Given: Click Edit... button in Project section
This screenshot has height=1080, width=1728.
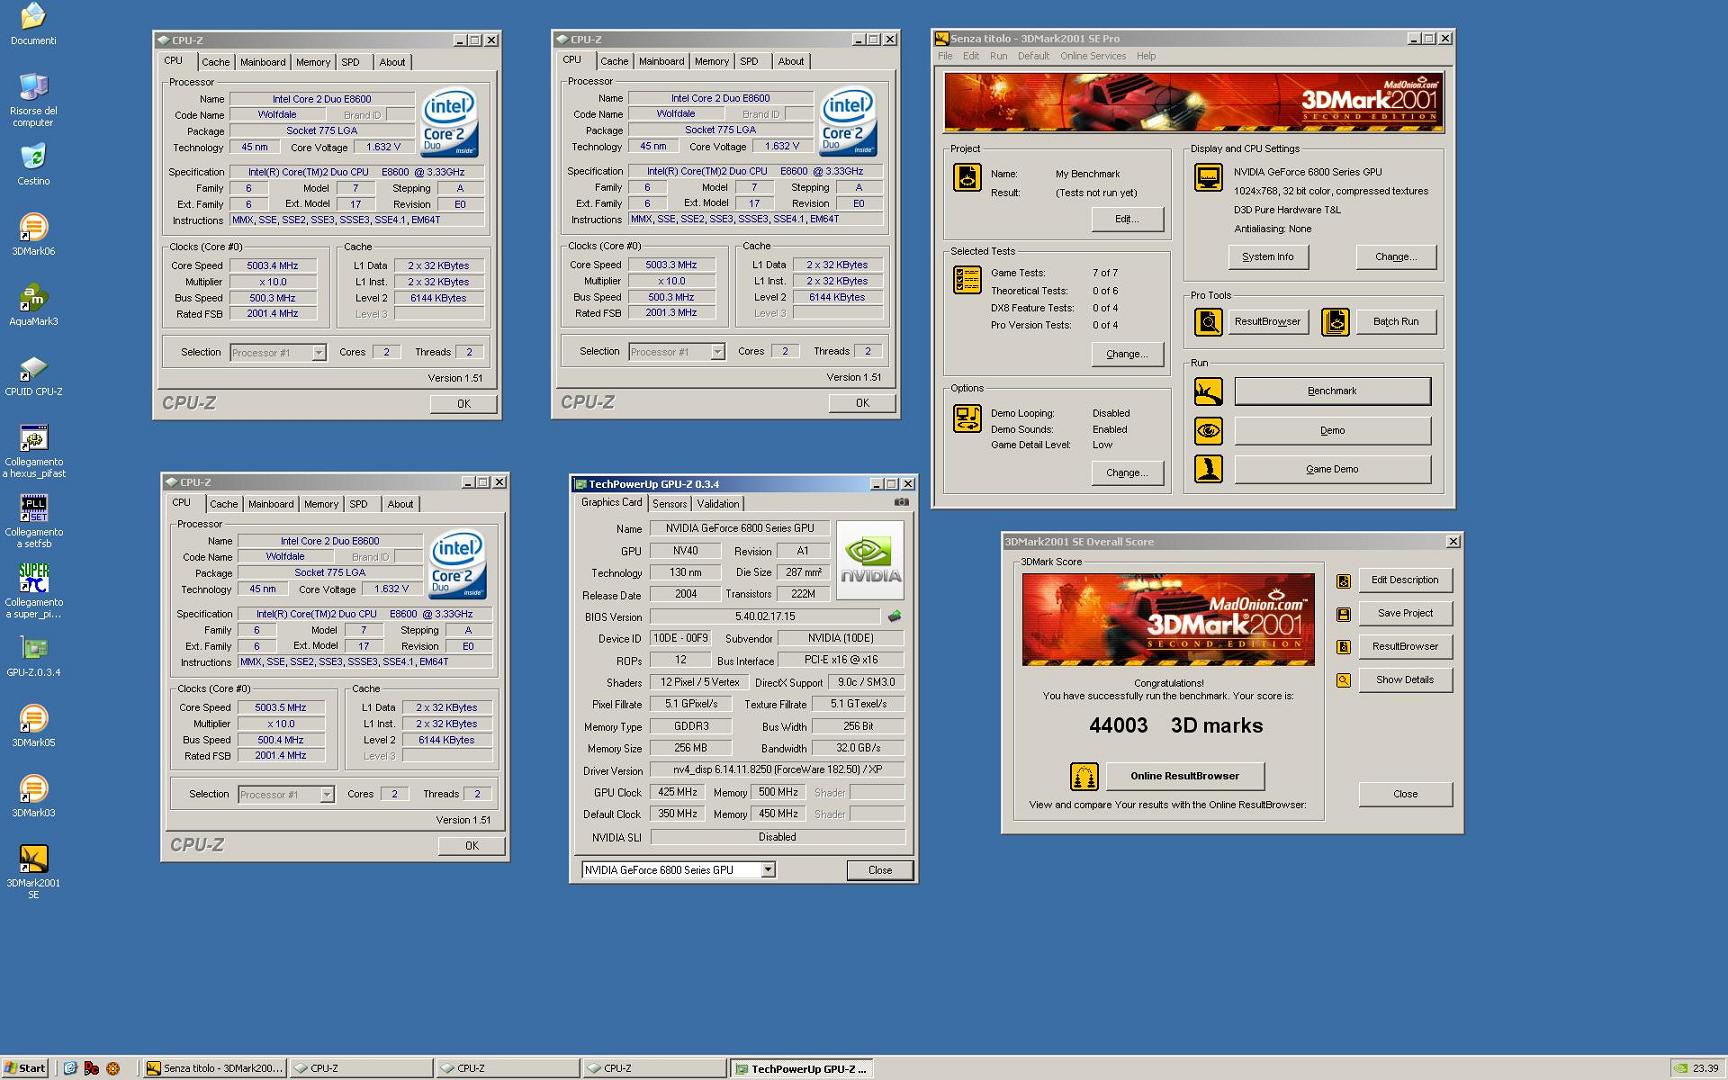Looking at the screenshot, I should [1127, 219].
